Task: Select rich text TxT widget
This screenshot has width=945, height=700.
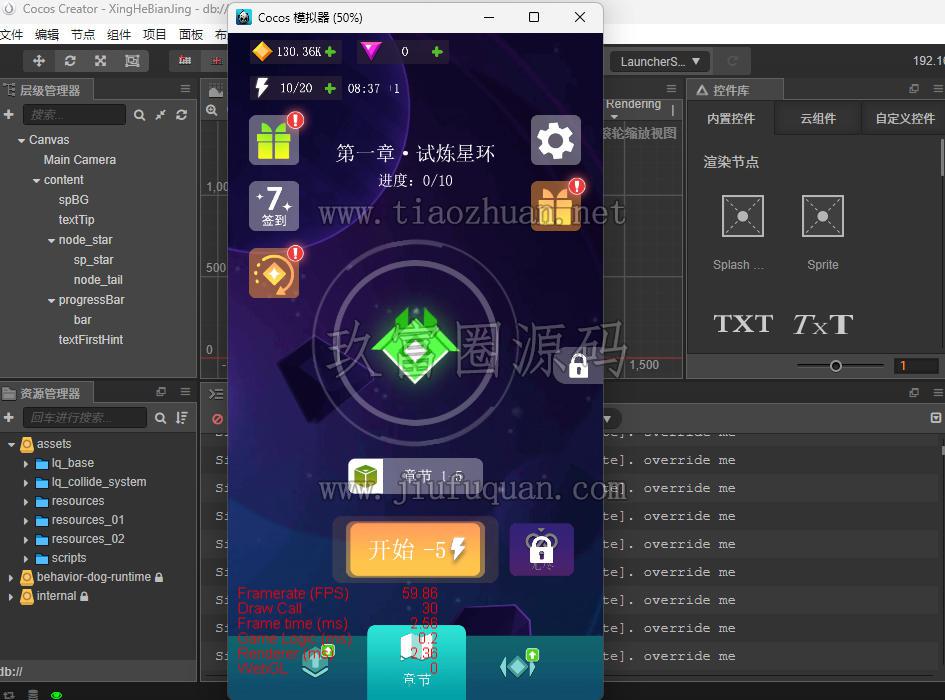Action: tap(823, 324)
